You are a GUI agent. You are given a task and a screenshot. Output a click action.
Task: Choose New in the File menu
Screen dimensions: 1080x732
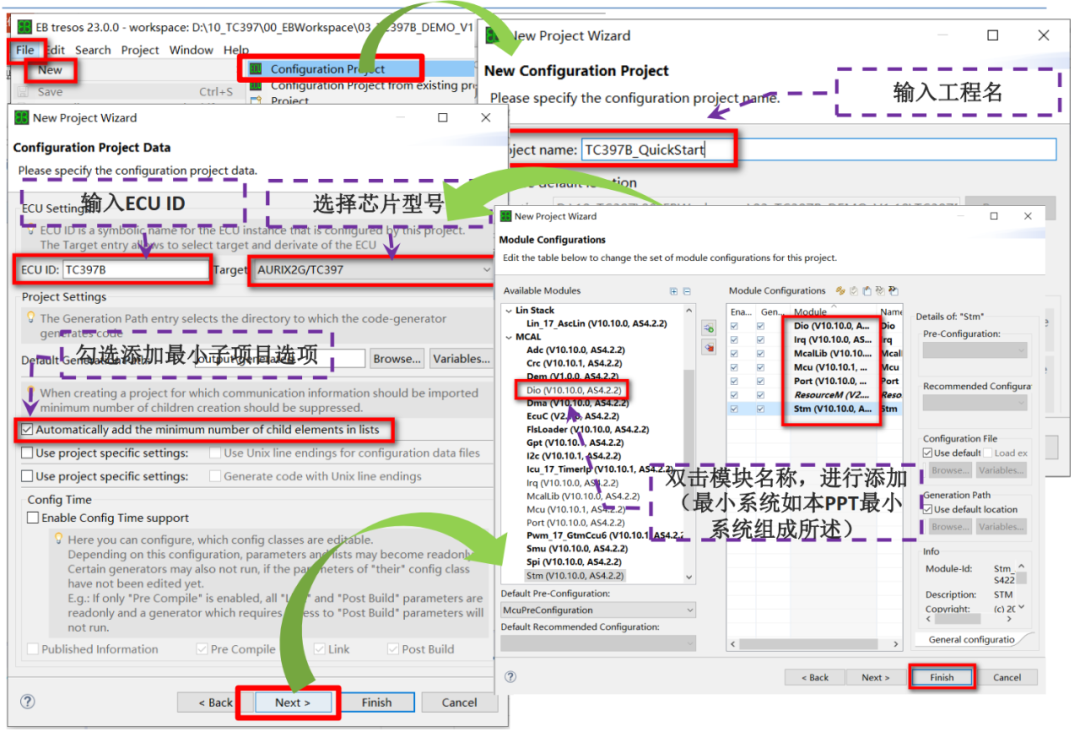[x=50, y=70]
